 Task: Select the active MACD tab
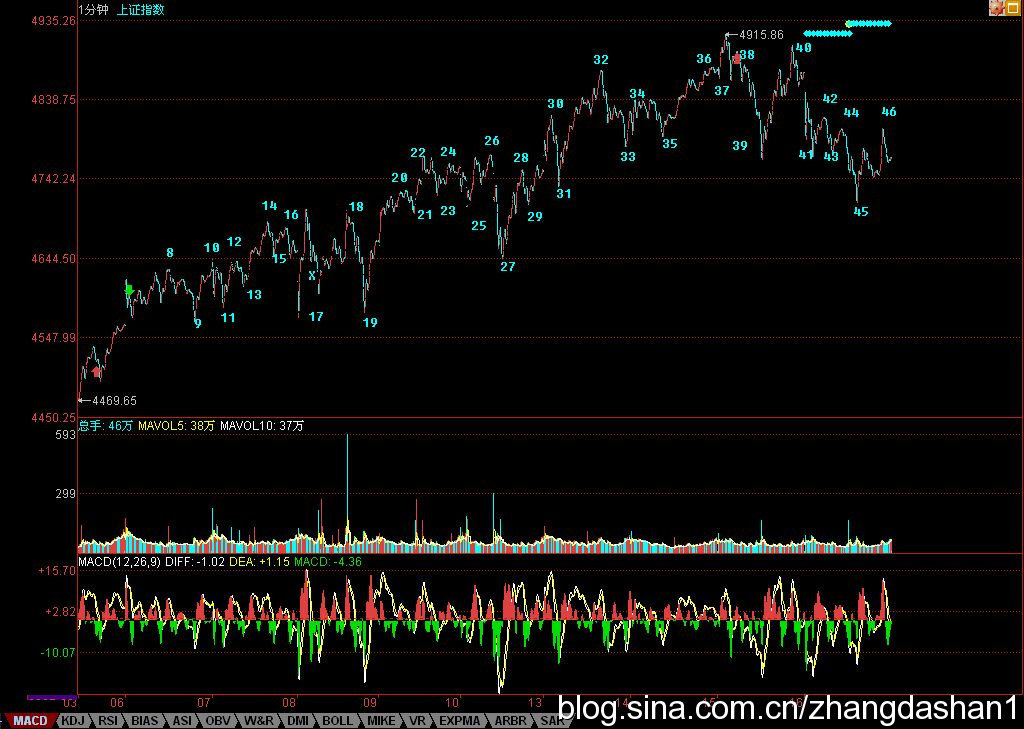click(x=29, y=720)
